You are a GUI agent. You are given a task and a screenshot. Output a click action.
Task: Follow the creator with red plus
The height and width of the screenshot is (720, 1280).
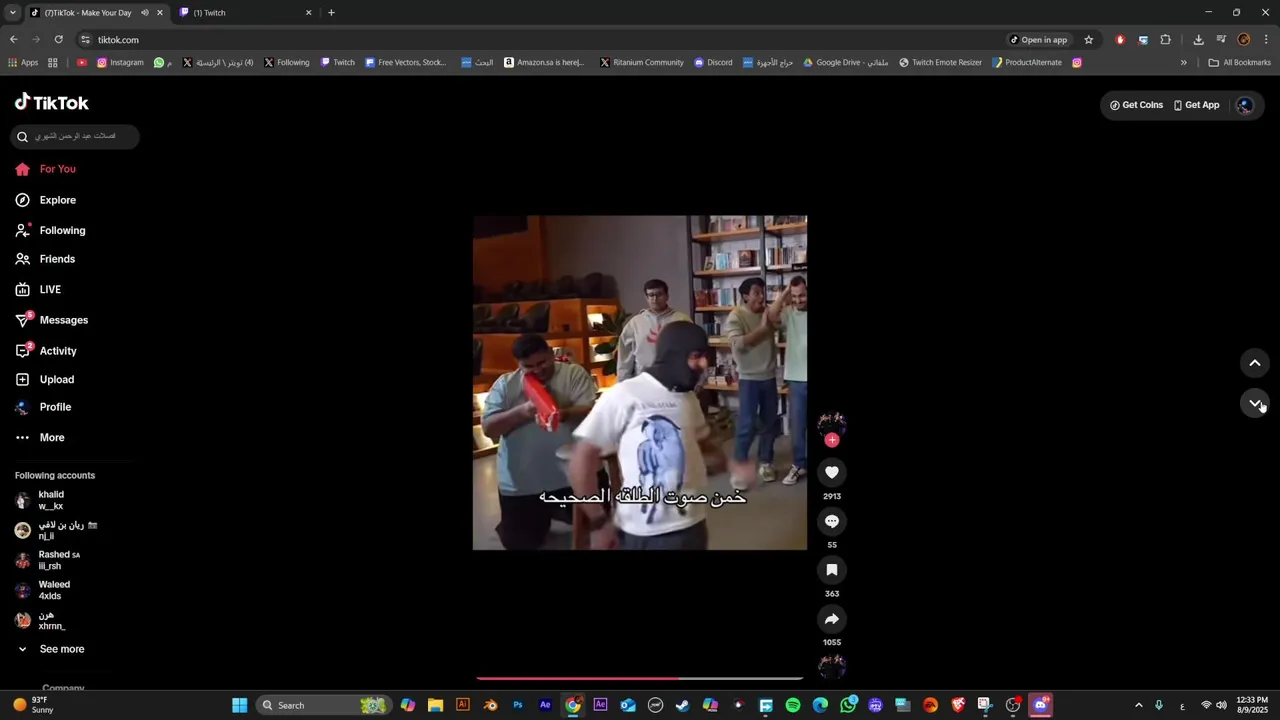point(832,440)
